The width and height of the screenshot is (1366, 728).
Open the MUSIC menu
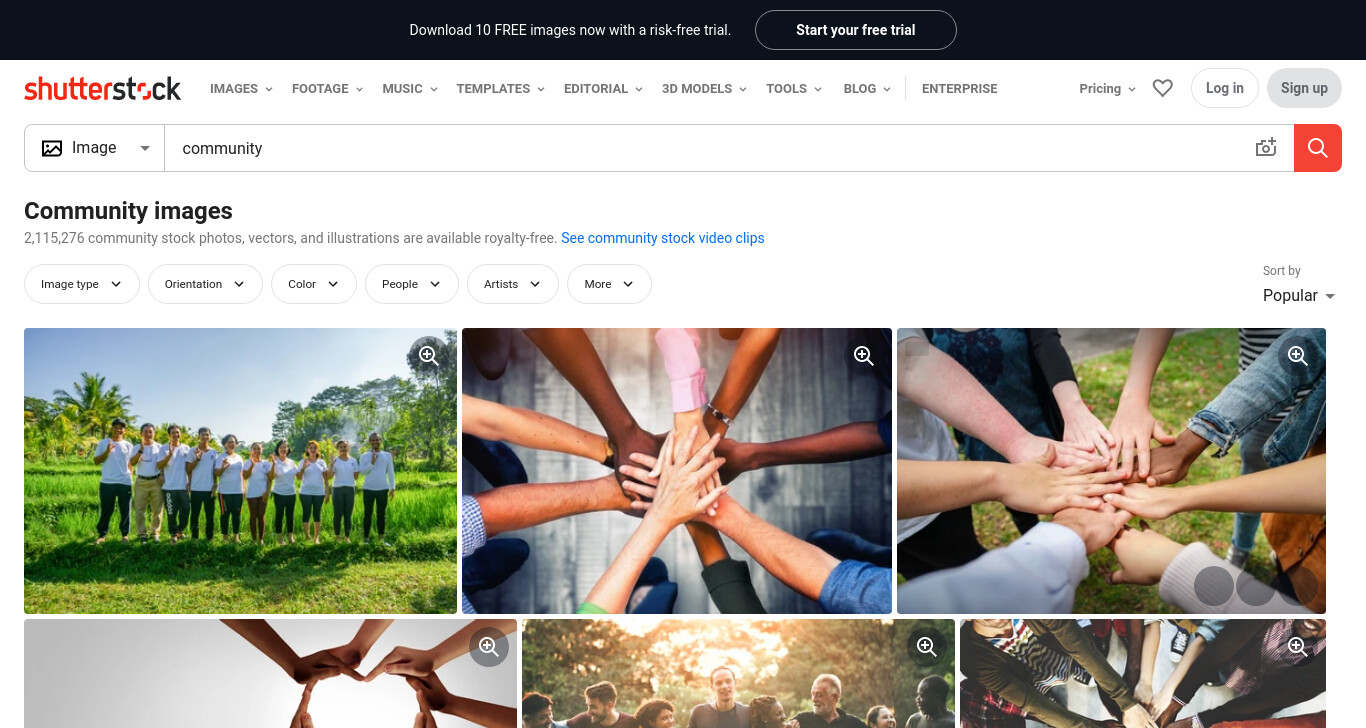tap(410, 88)
